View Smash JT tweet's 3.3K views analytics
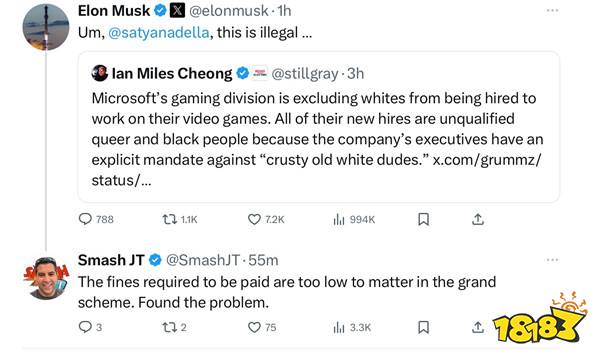This screenshot has height=360, width=600. [339, 327]
